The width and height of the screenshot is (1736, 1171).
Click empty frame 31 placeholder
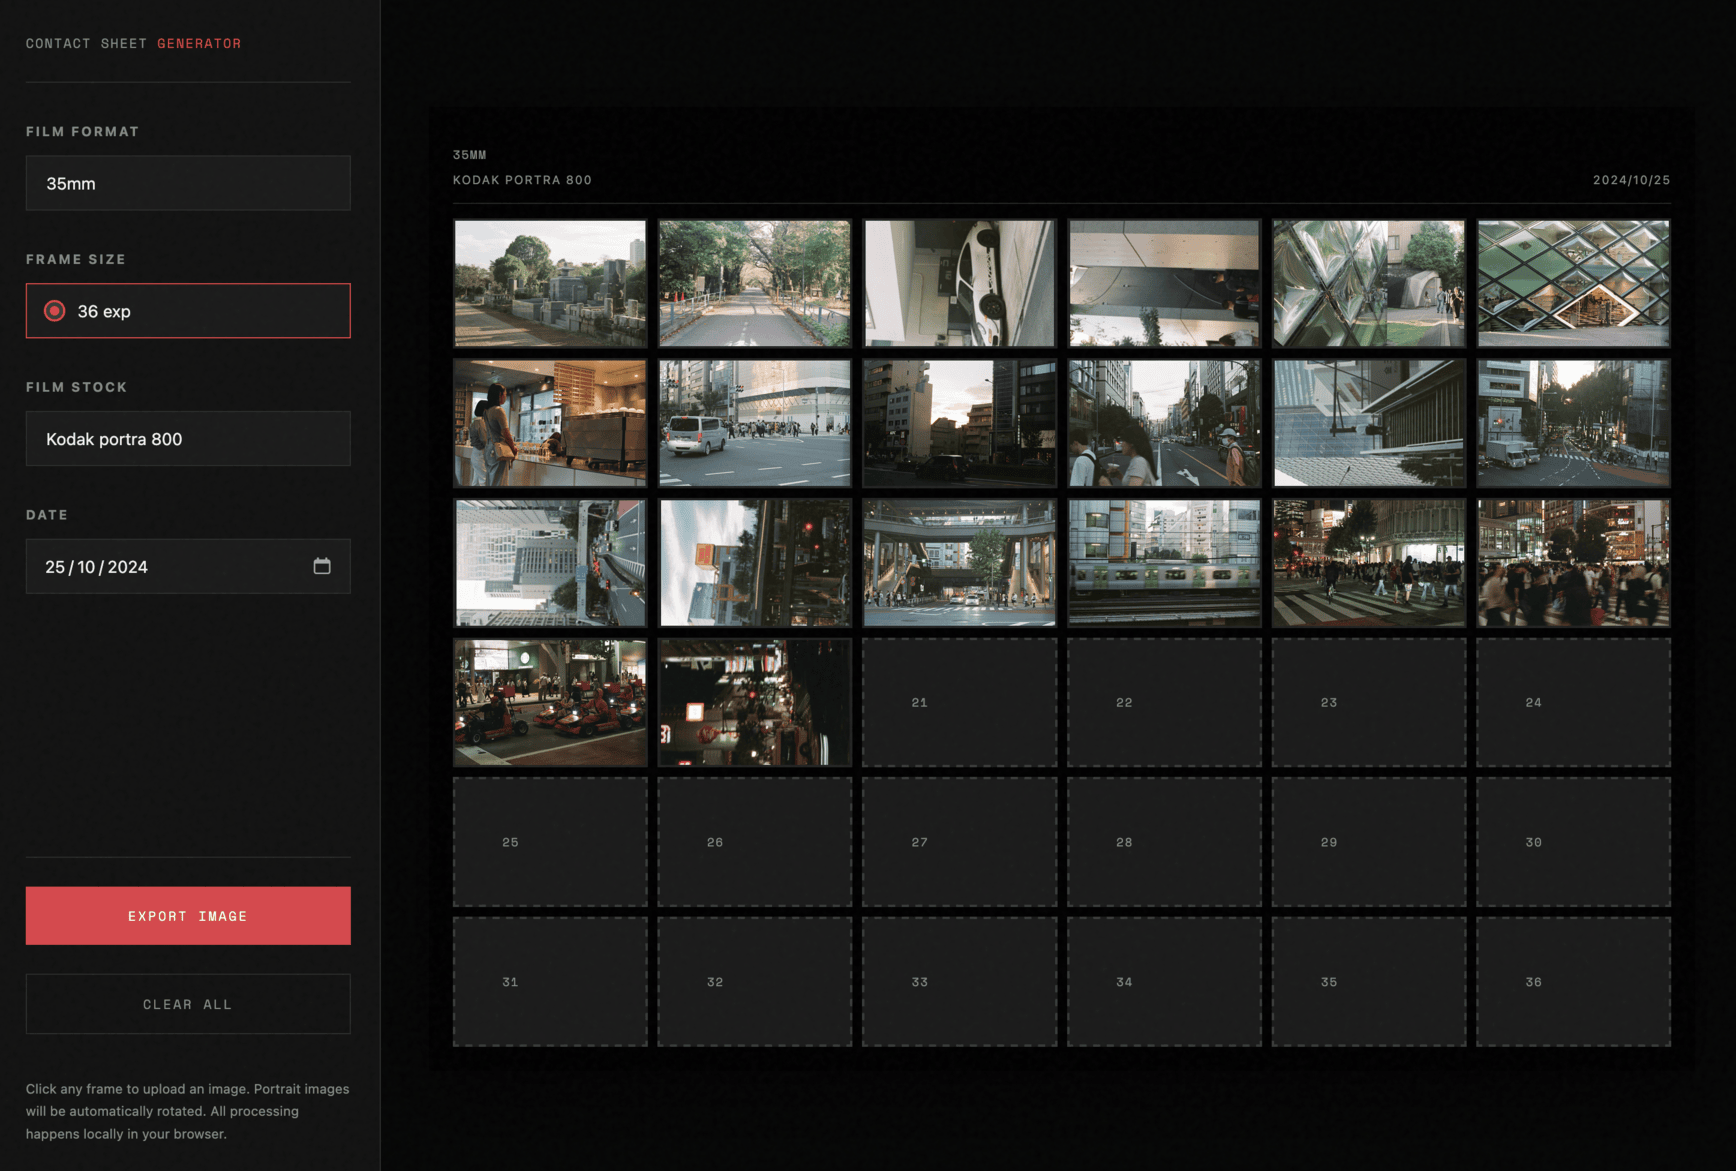click(550, 982)
